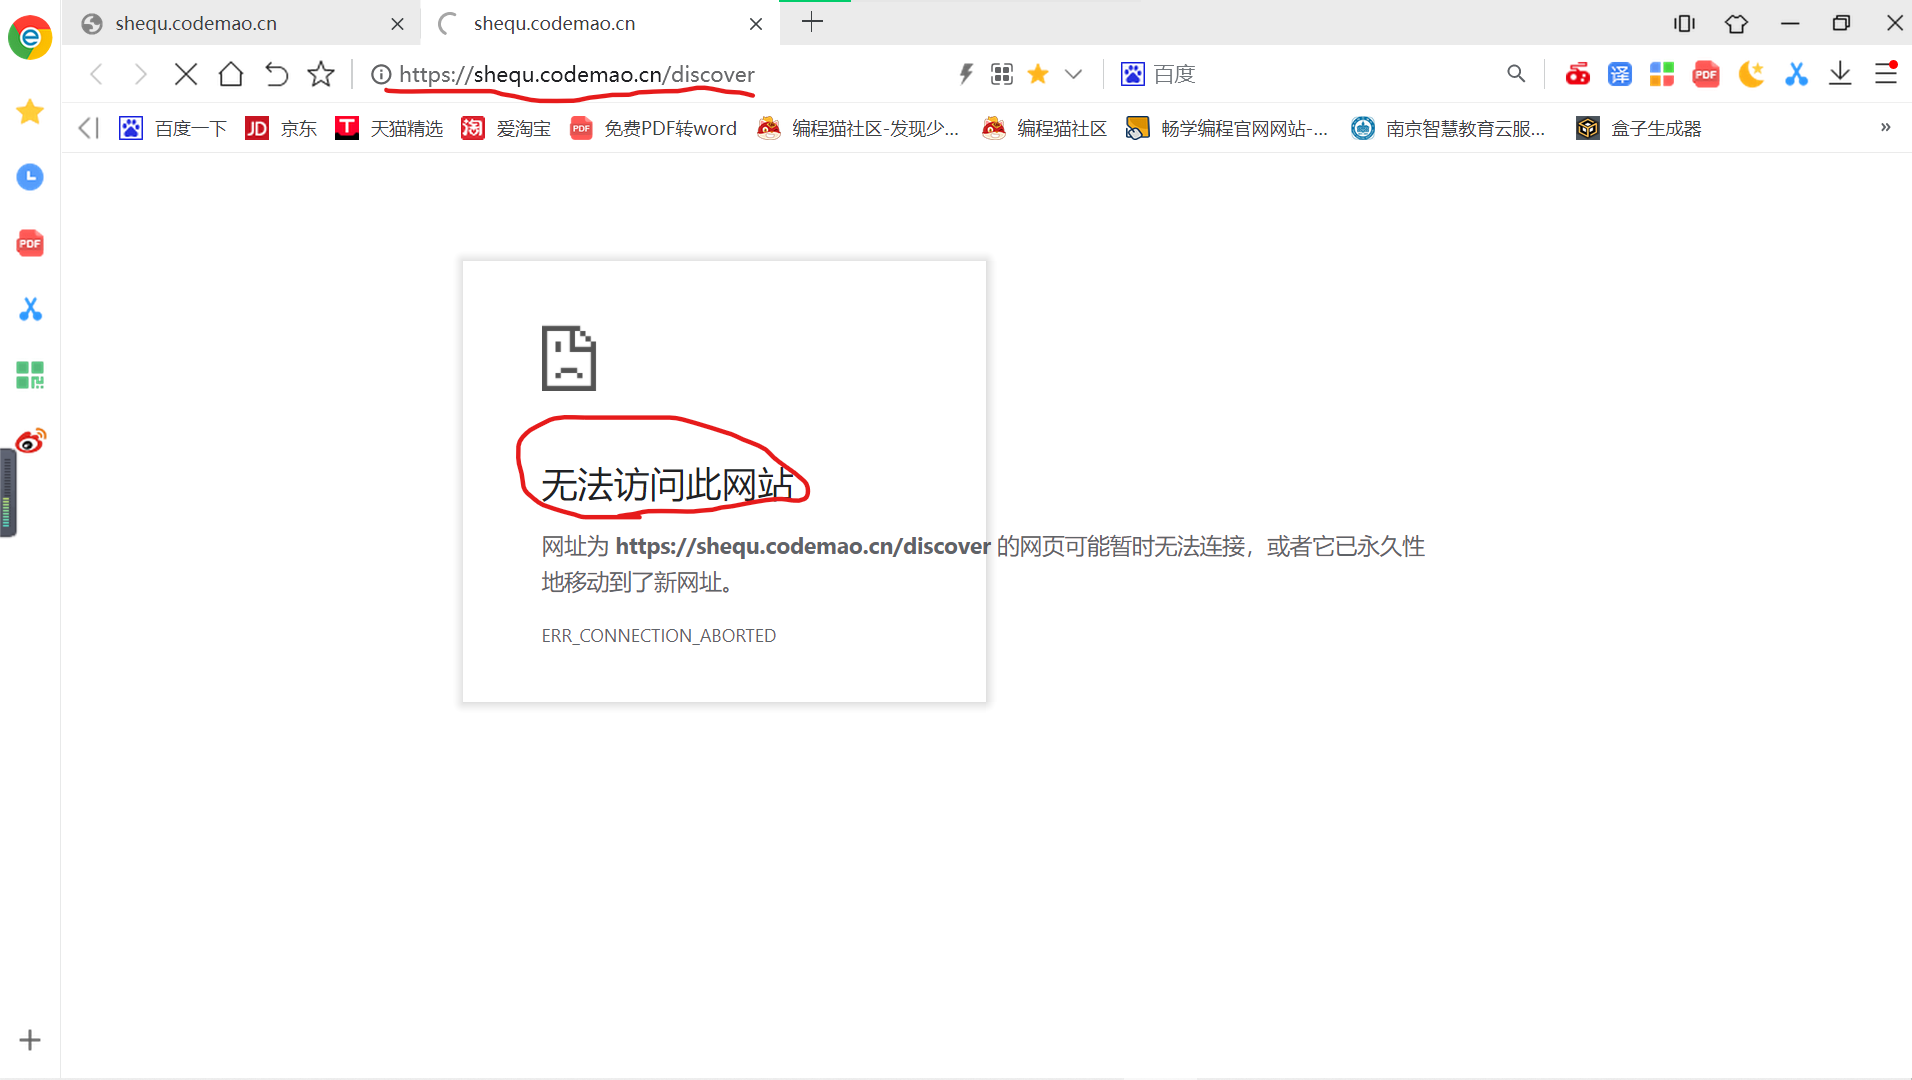This screenshot has width=1912, height=1080.
Task: Click the dark widget on left edge
Action: coord(8,493)
